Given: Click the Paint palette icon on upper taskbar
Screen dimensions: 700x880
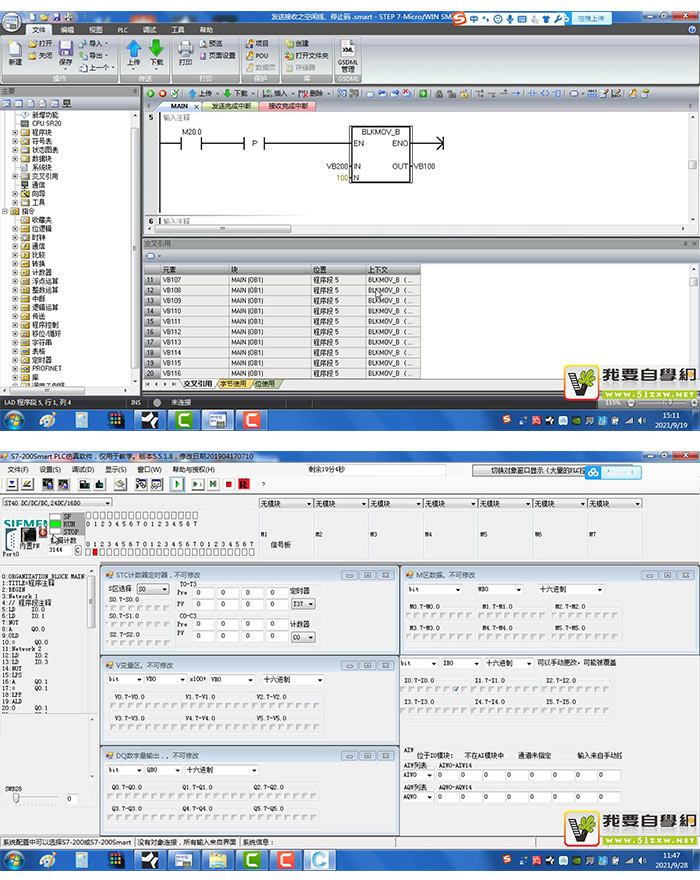Looking at the screenshot, I should 48,420.
